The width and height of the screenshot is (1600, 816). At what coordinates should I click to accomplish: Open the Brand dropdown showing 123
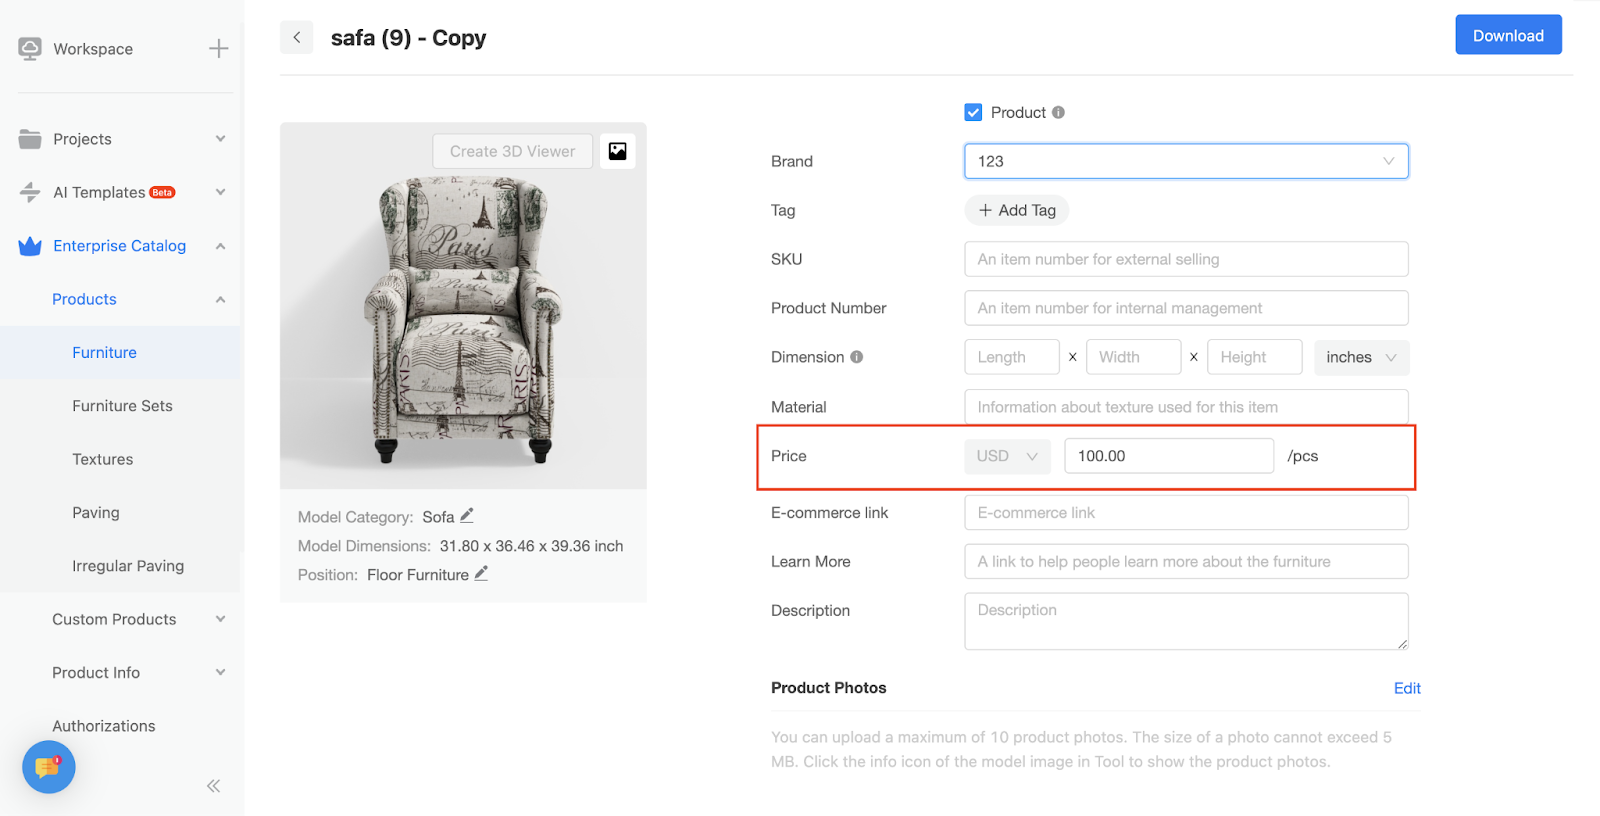coord(1185,161)
